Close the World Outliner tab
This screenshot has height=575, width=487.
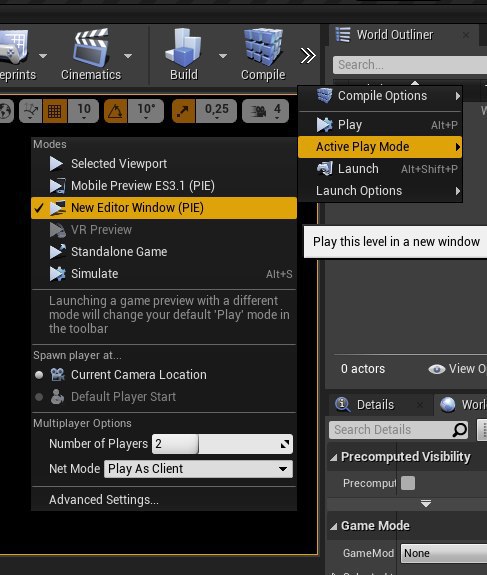[466, 35]
